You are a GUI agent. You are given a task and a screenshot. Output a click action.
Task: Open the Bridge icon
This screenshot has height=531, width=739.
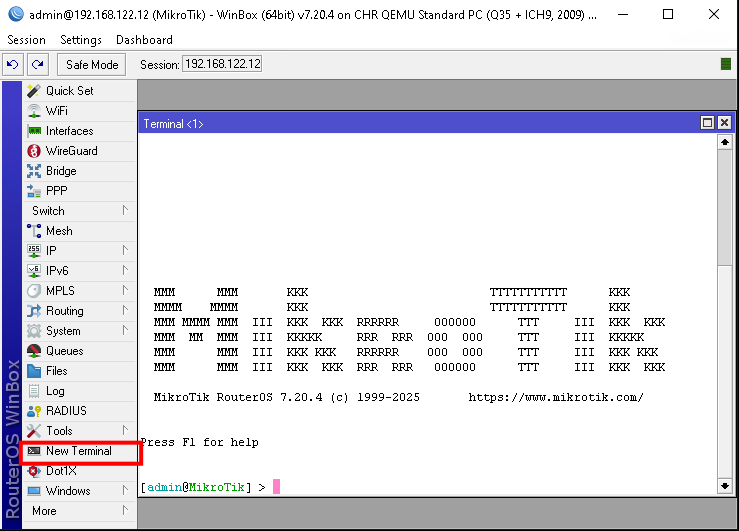pos(34,171)
